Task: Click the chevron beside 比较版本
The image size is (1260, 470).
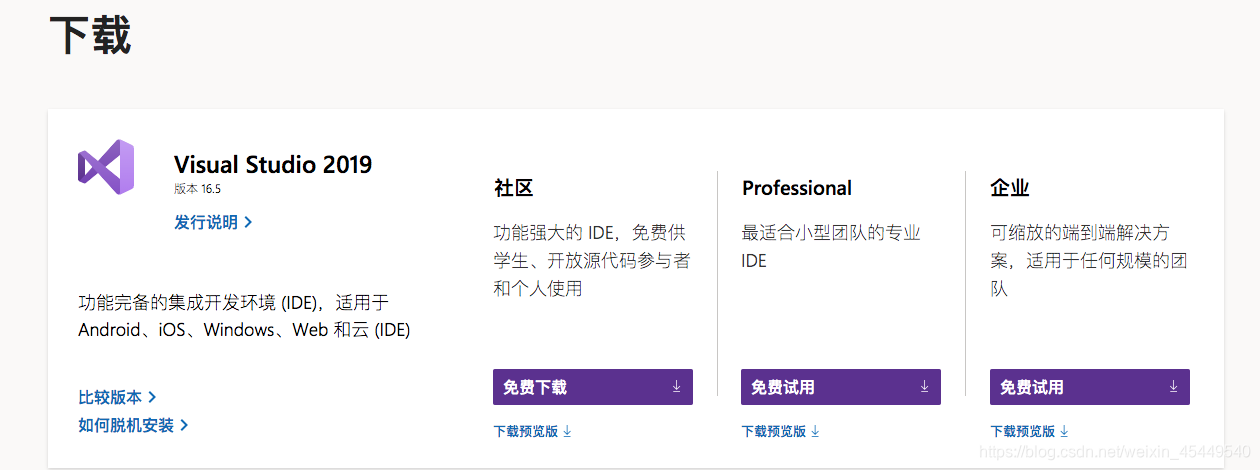Action: click(x=152, y=397)
